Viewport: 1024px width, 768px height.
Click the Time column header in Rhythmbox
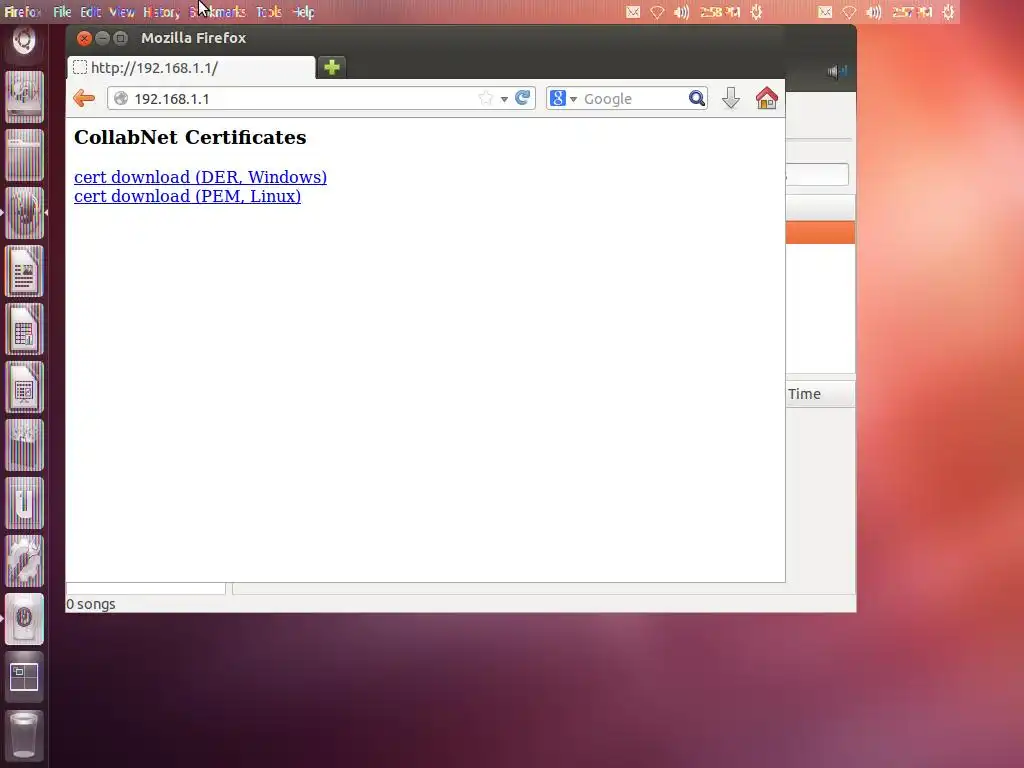[x=820, y=394]
